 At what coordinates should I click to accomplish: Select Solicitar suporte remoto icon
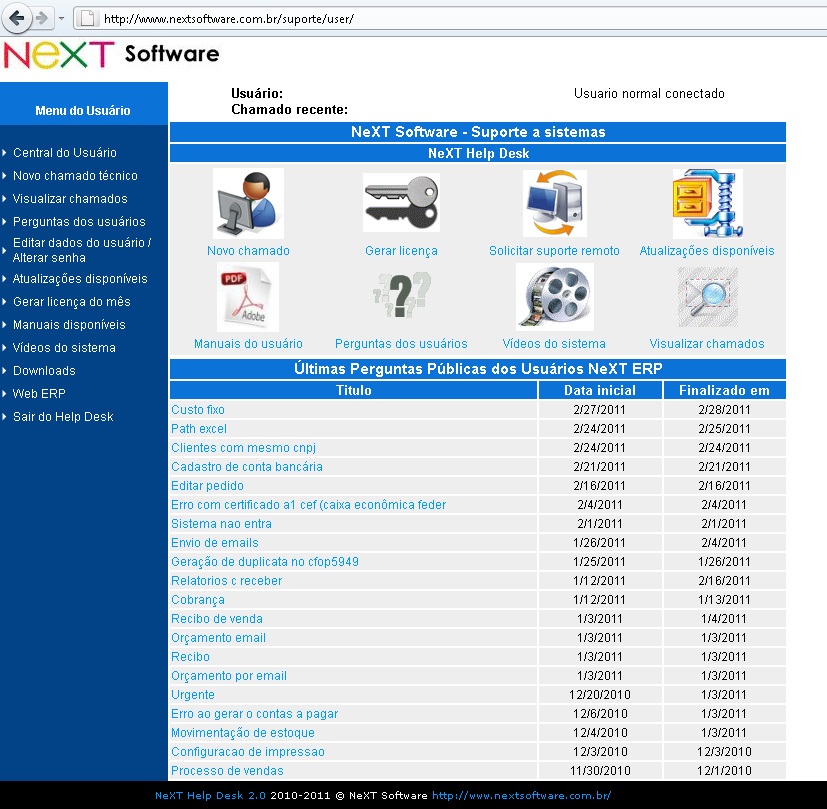[x=553, y=202]
